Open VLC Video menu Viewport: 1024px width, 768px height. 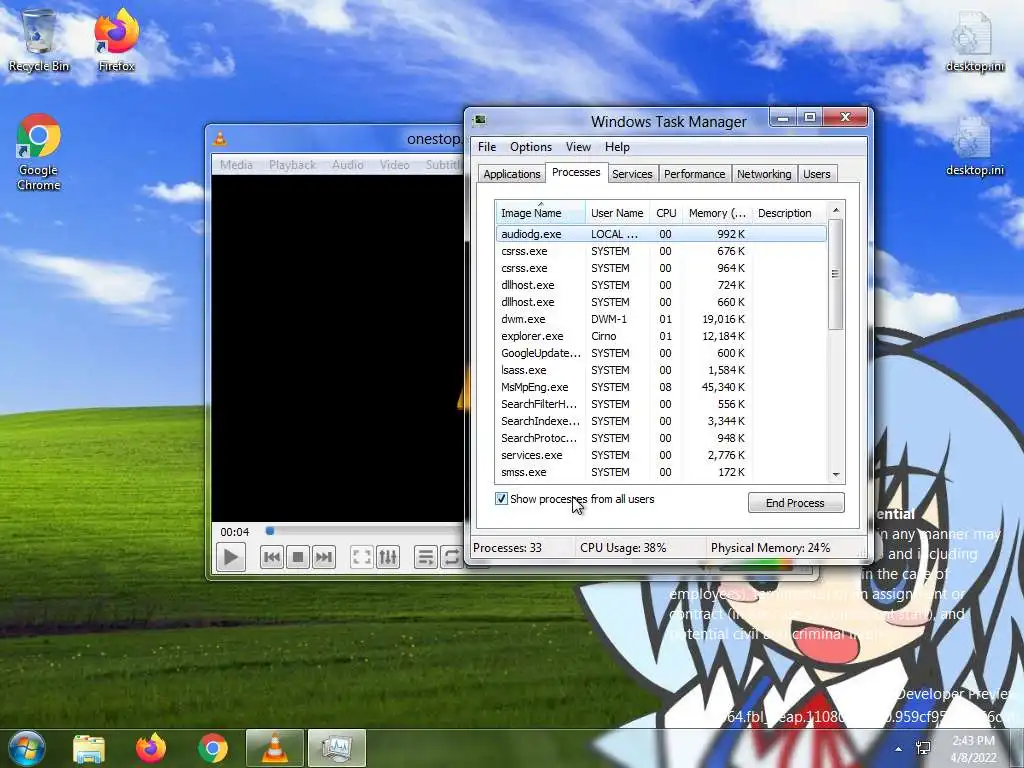point(394,165)
